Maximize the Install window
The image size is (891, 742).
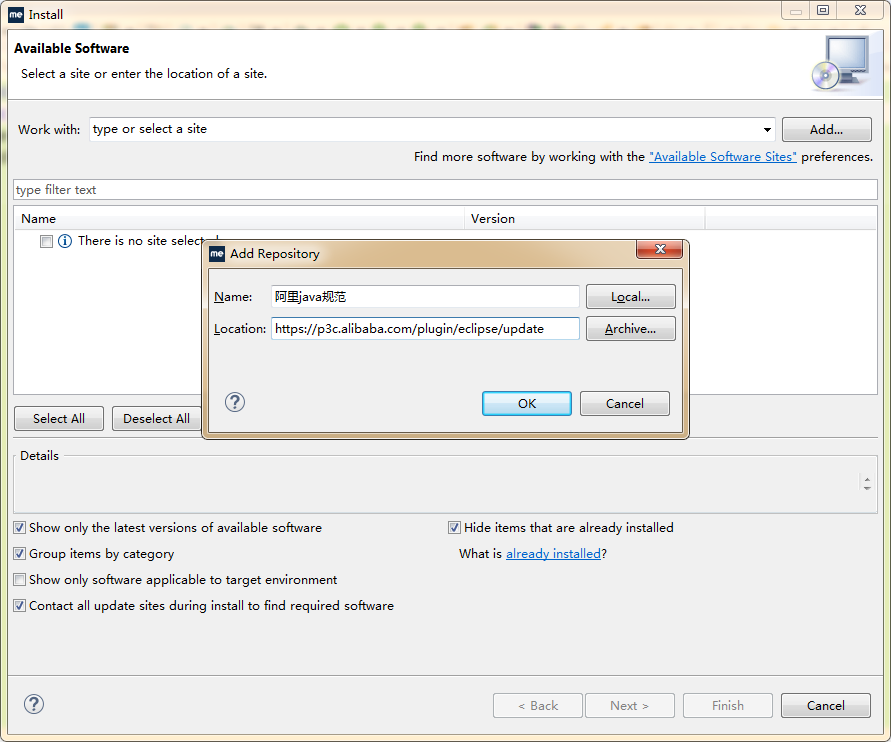[823, 10]
